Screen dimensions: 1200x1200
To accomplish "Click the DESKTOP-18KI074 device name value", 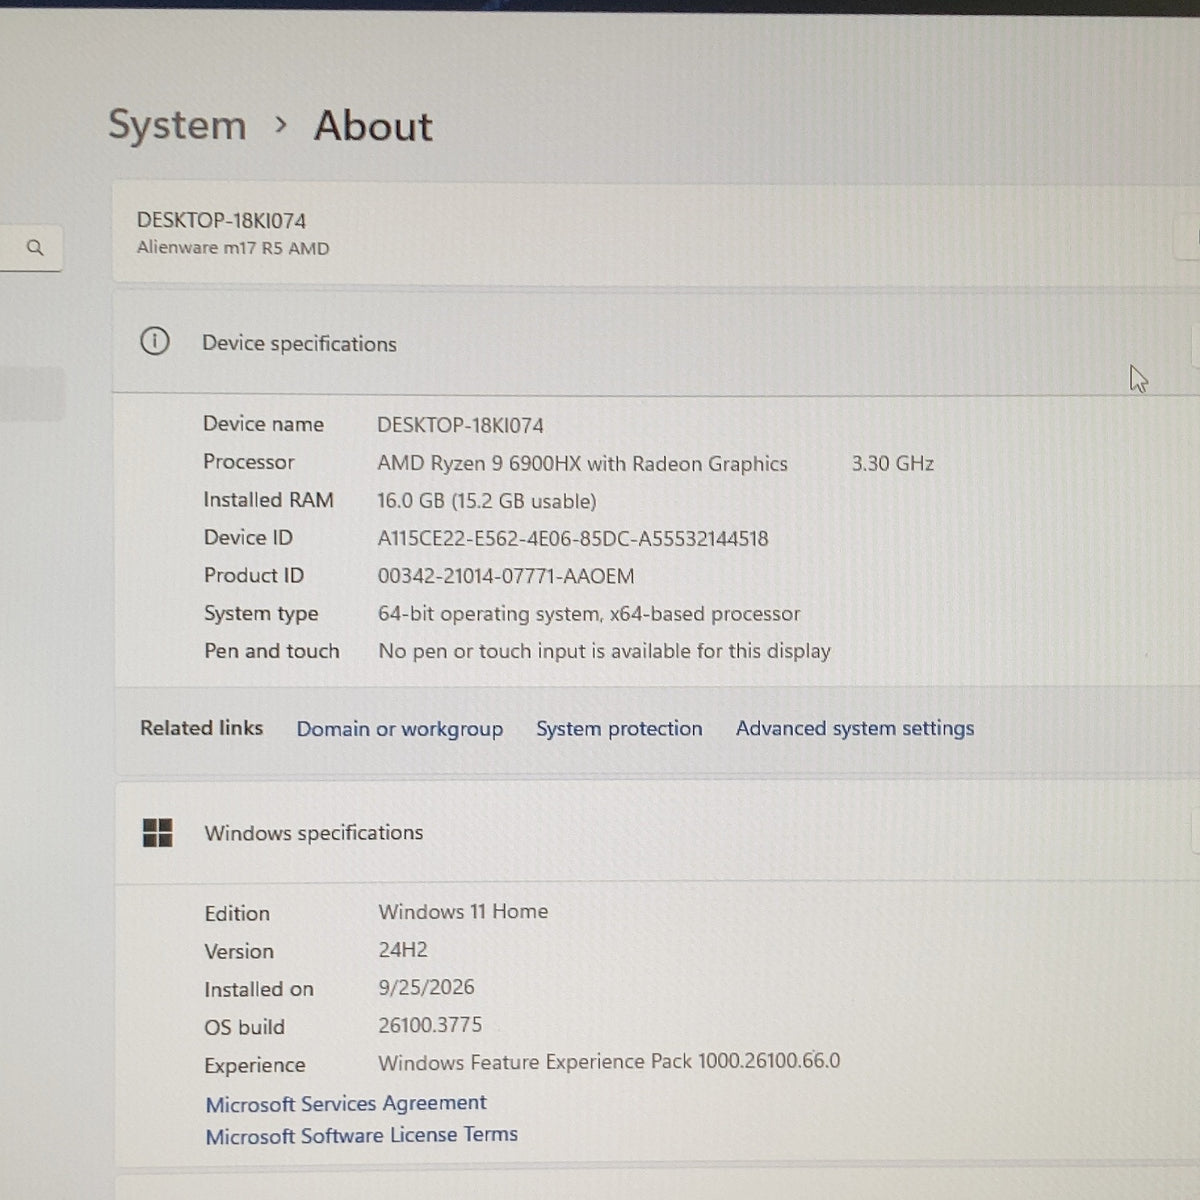I will [460, 425].
